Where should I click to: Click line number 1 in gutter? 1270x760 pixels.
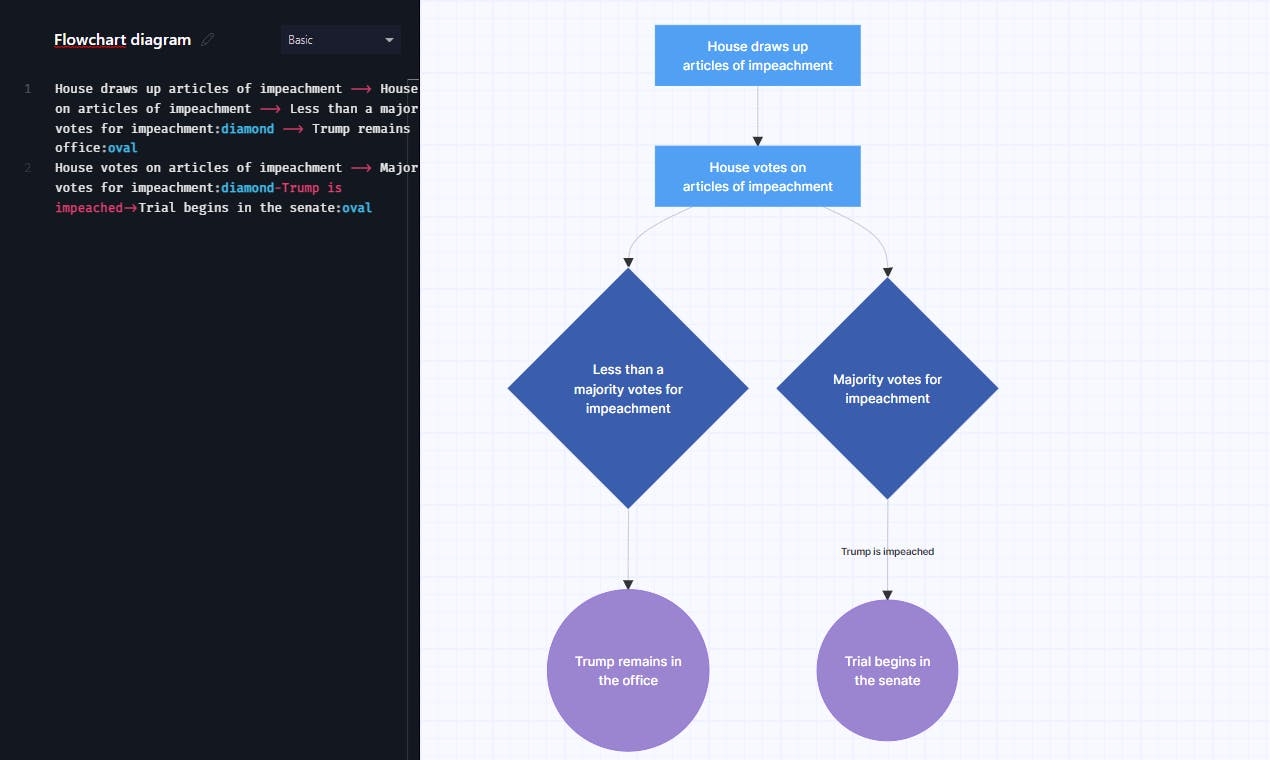pos(28,89)
